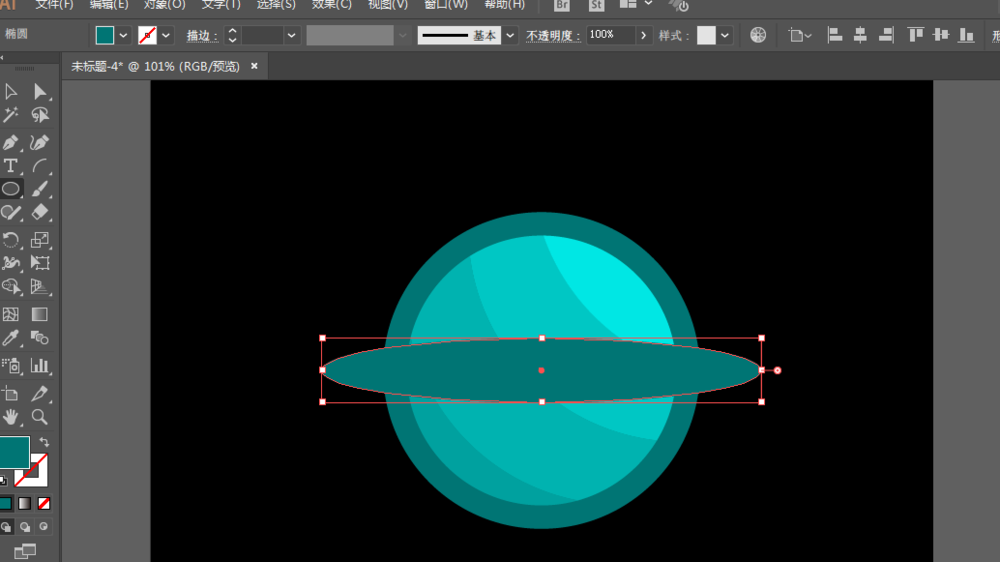Align objects to bottom edge
Image resolution: width=1000 pixels, height=562 pixels.
[967, 35]
